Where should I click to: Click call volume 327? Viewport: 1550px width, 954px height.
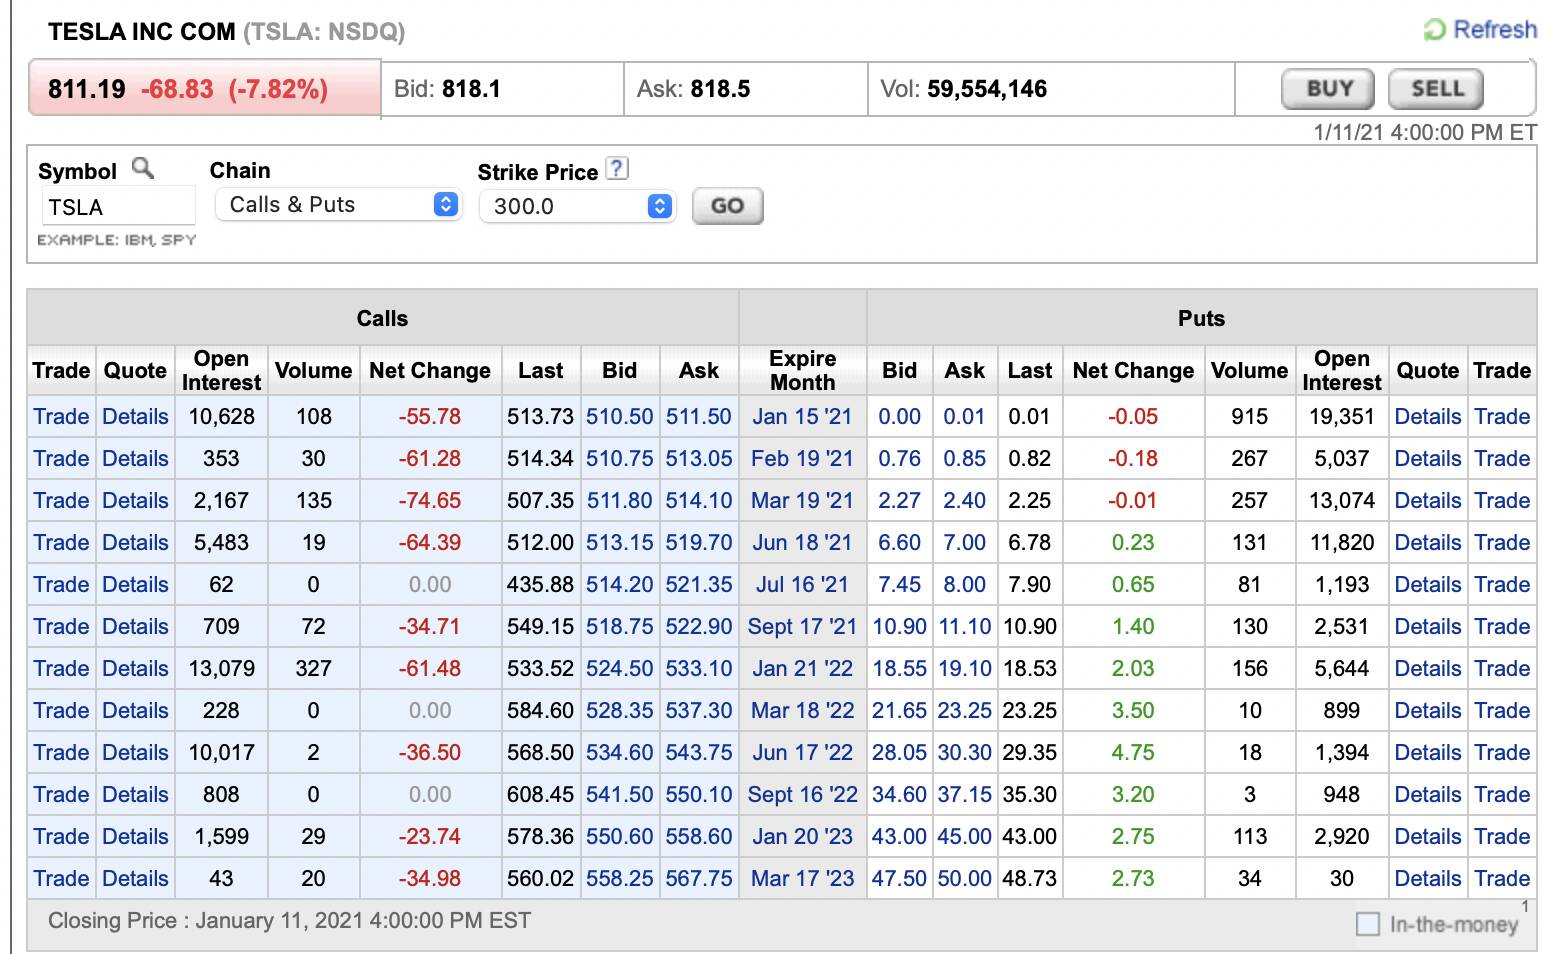pyautogui.click(x=313, y=668)
